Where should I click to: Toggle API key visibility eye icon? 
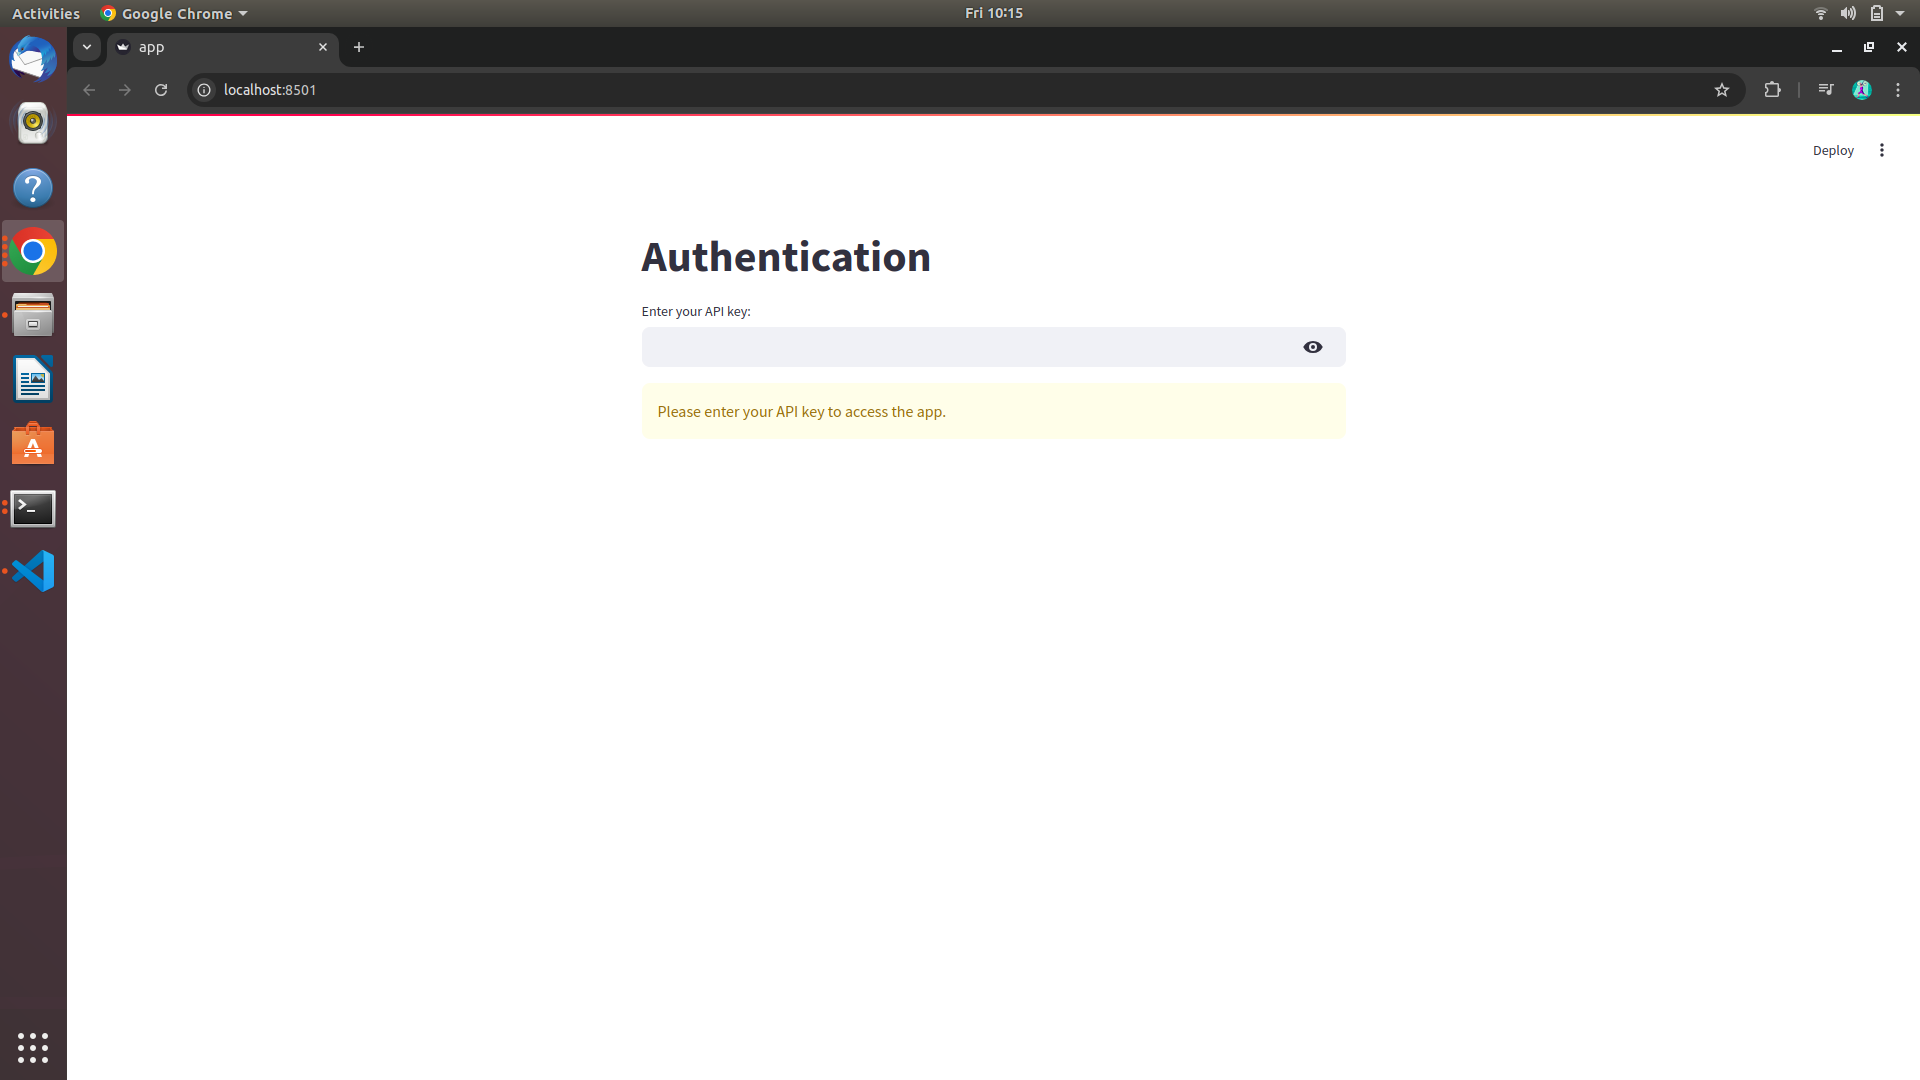pos(1312,347)
